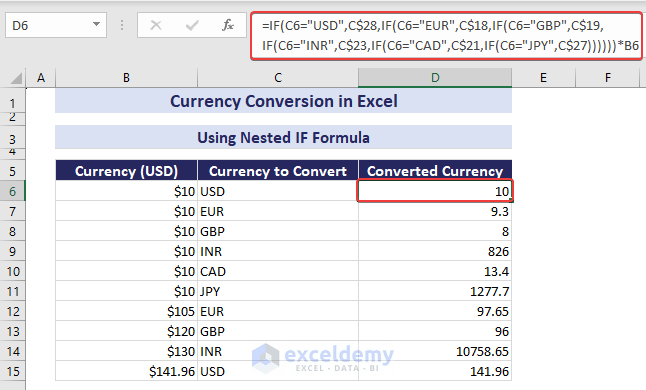The image size is (646, 390).
Task: Select cell with value 10758.65
Action: pyautogui.click(x=435, y=351)
